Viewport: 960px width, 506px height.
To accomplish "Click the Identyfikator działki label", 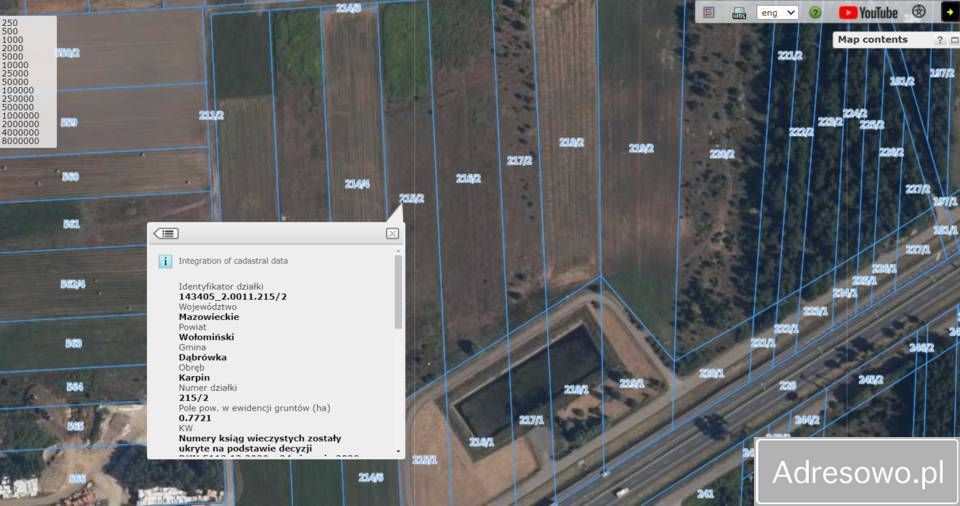I will click(x=221, y=286).
